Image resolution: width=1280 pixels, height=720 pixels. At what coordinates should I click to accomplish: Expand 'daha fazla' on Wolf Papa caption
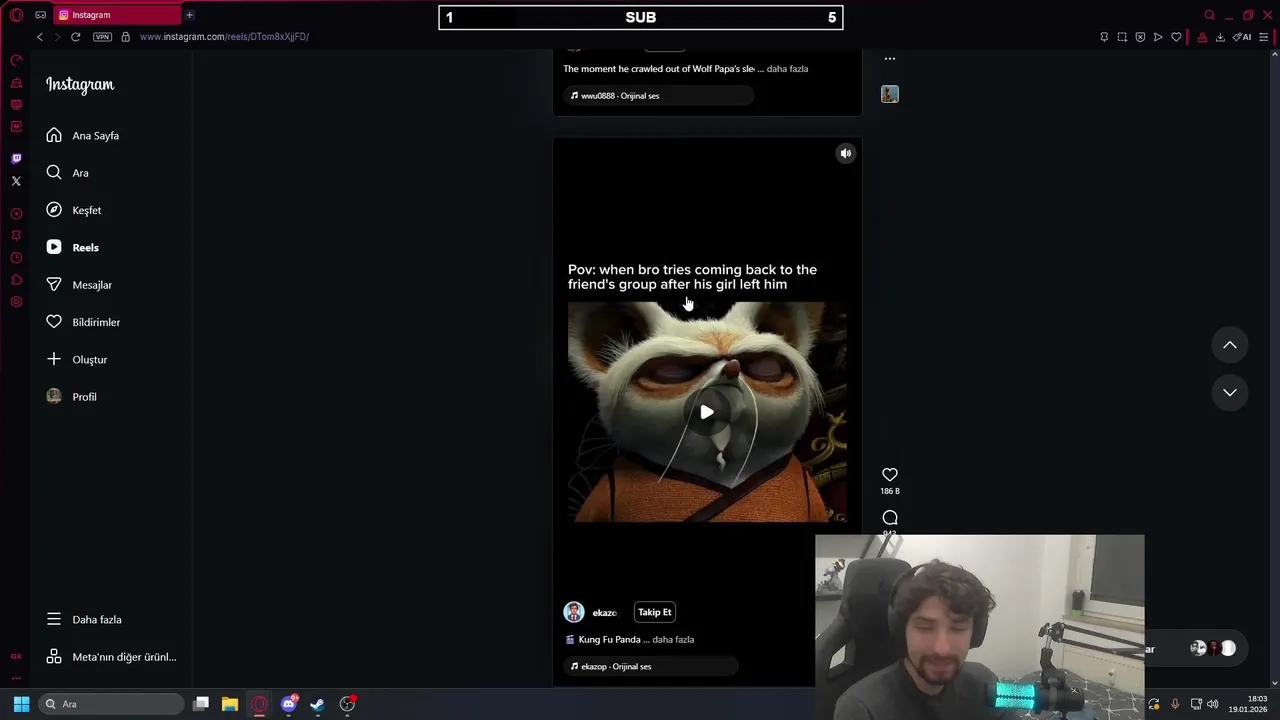click(787, 69)
